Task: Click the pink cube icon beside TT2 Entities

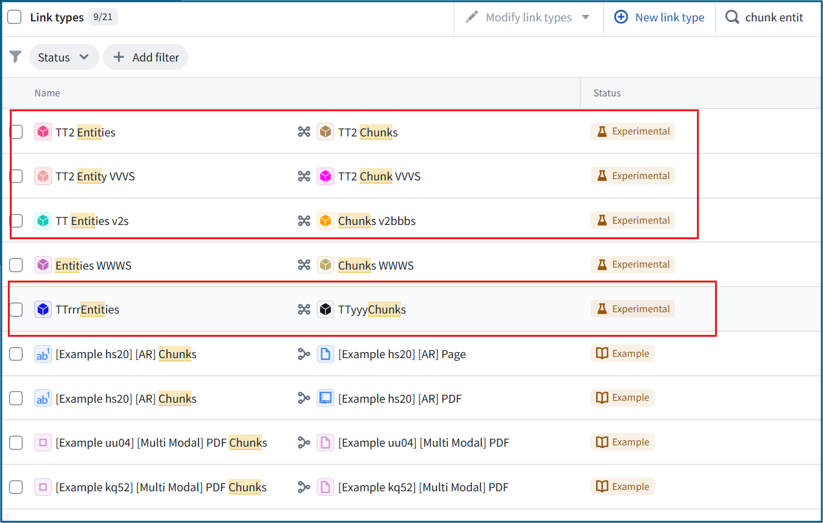Action: pos(43,132)
